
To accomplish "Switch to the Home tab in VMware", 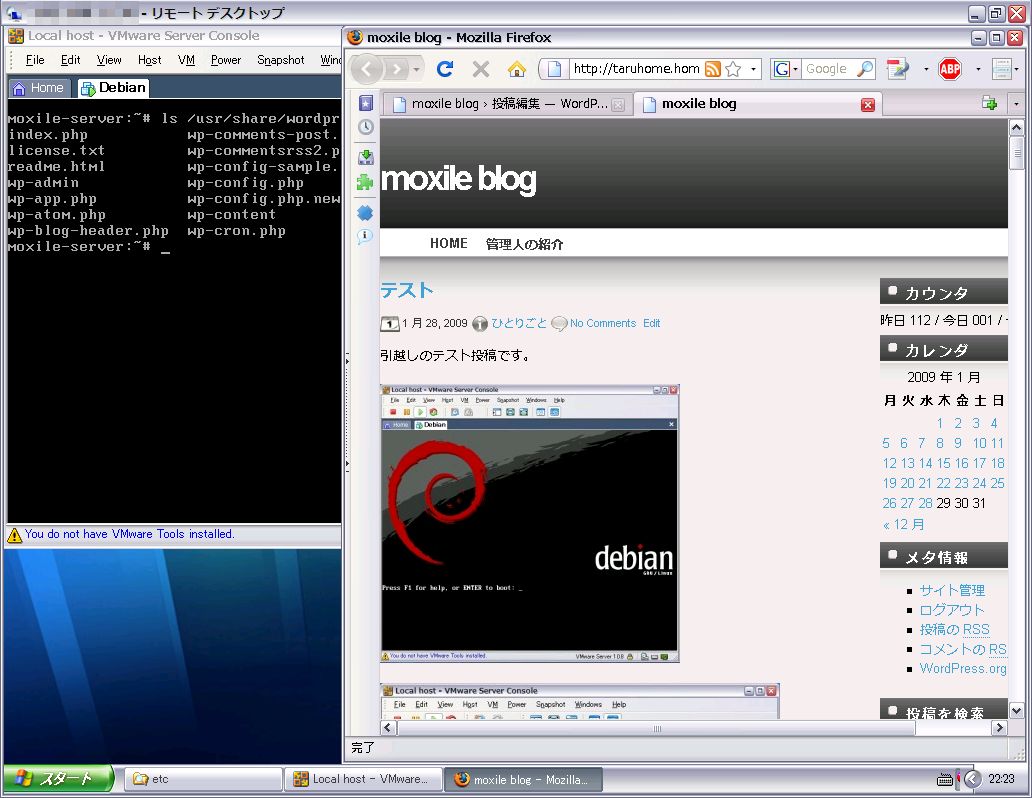I will [39, 88].
